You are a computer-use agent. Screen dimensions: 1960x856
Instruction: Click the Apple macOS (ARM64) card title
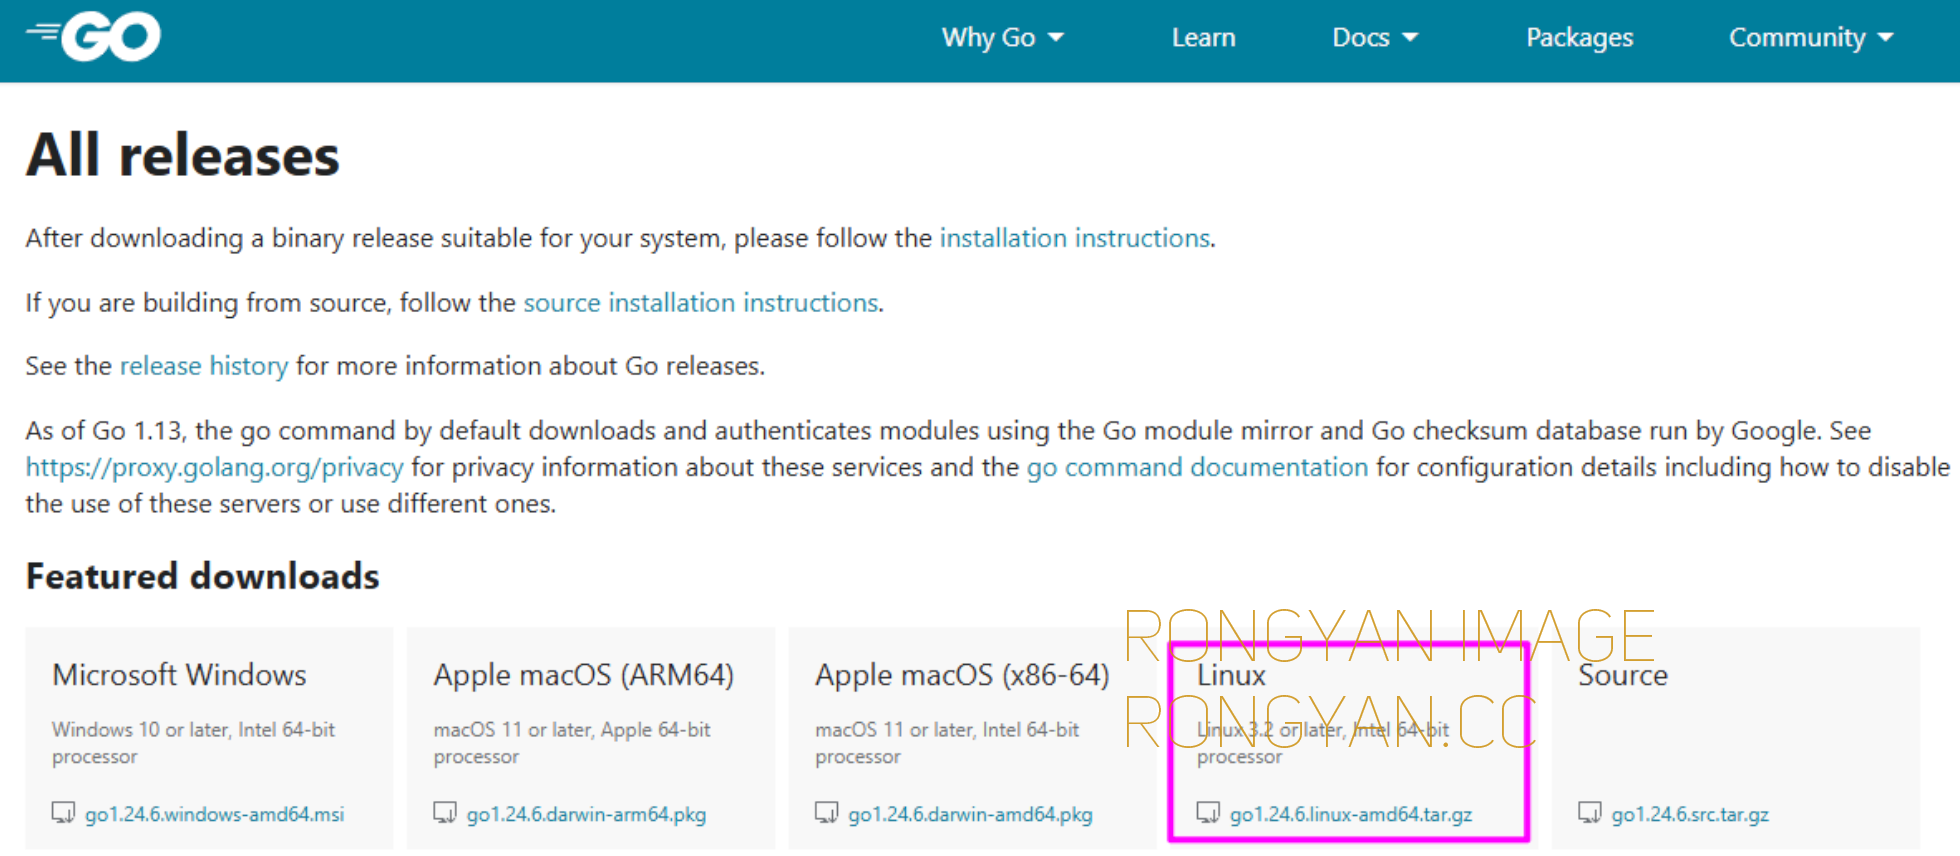[584, 676]
